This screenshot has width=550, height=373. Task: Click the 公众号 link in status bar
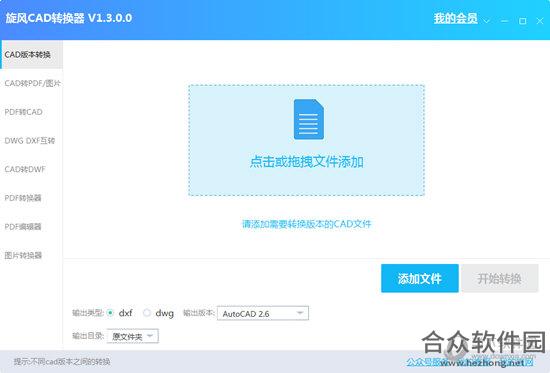click(x=423, y=362)
